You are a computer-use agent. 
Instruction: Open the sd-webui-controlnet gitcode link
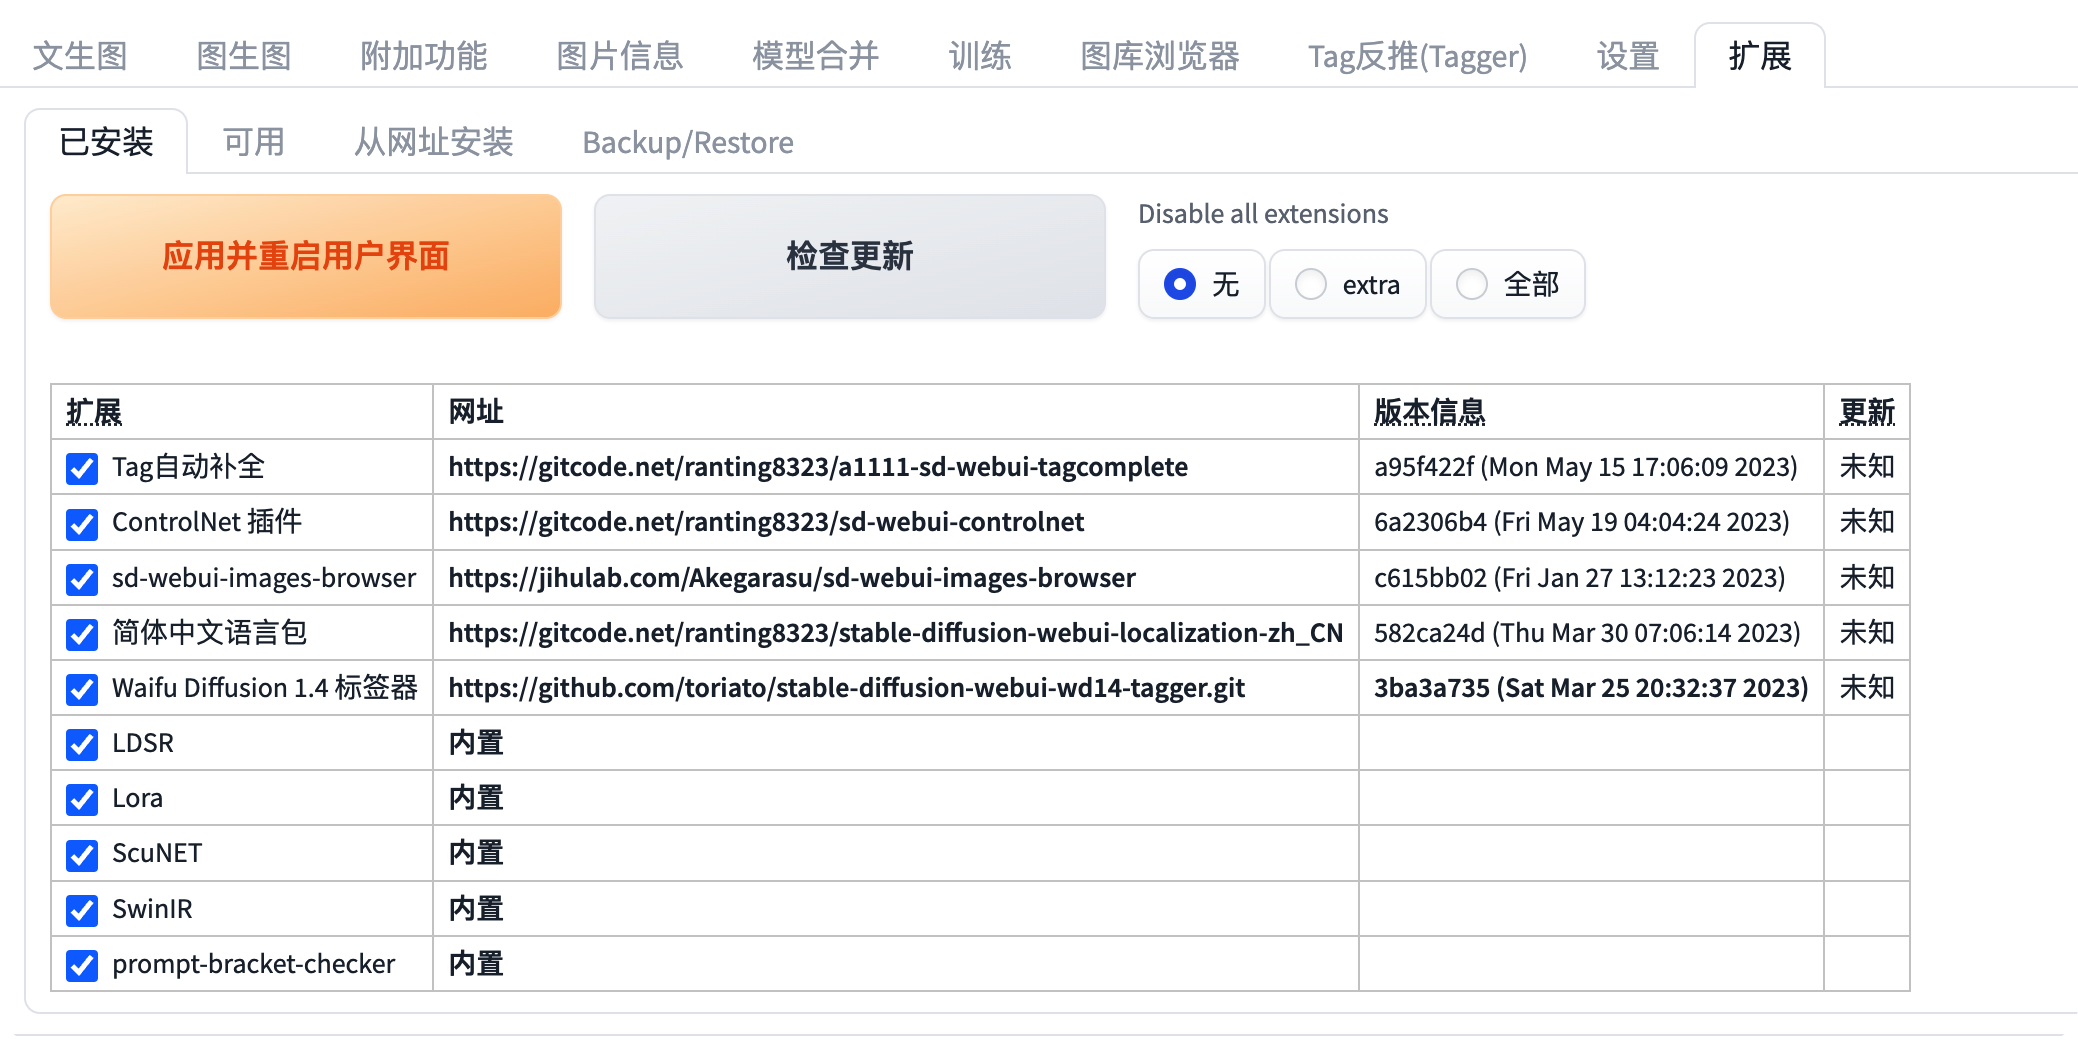pyautogui.click(x=766, y=522)
